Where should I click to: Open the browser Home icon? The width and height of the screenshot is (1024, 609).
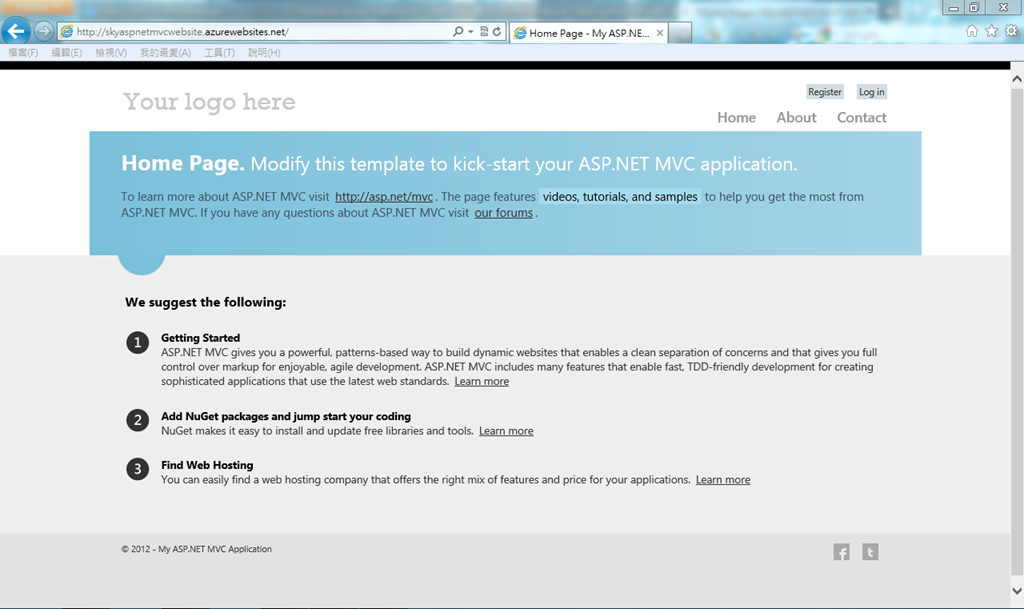[972, 31]
